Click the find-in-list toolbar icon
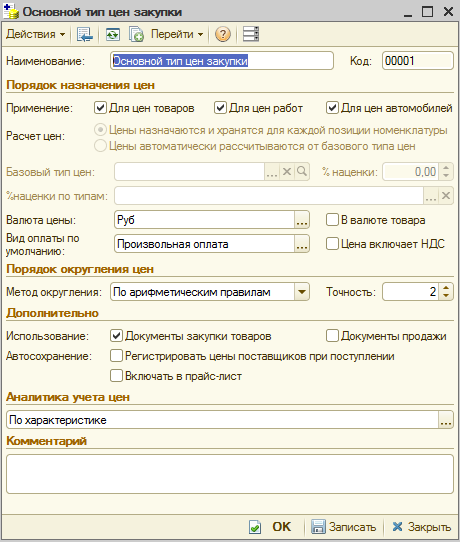This screenshot has width=460, height=542. point(85,34)
